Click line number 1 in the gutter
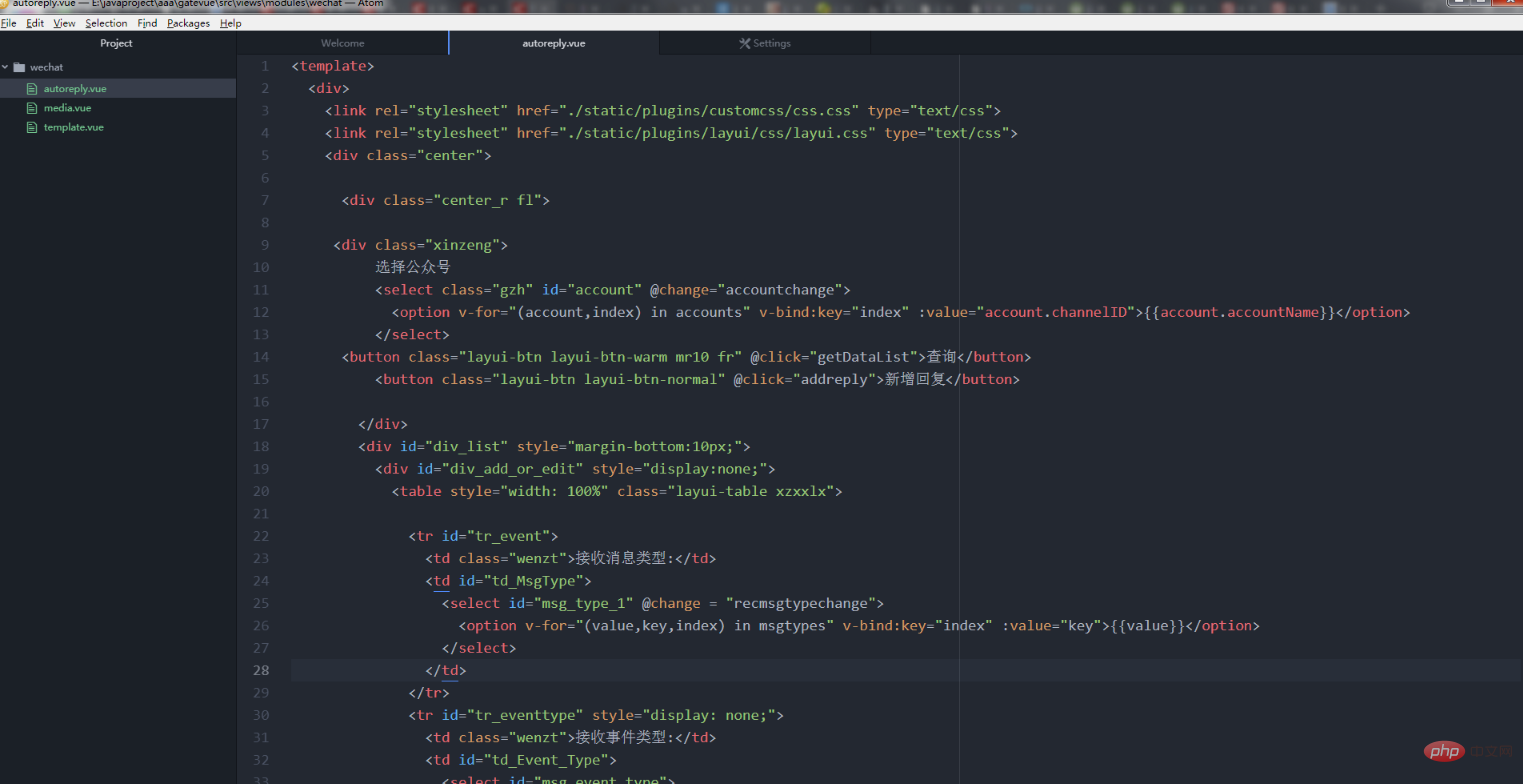This screenshot has height=784, width=1523. 264,66
